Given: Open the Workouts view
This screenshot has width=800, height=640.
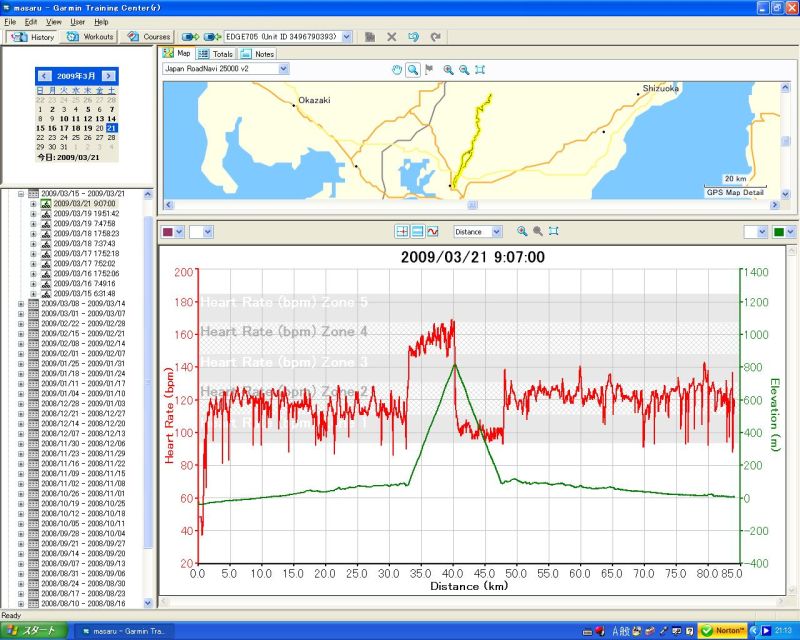Looking at the screenshot, I should pos(90,37).
